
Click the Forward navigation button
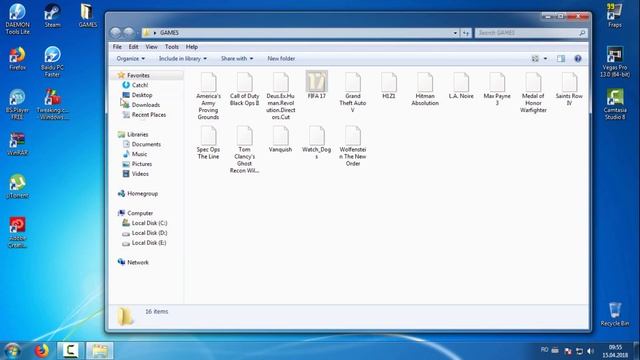click(129, 33)
